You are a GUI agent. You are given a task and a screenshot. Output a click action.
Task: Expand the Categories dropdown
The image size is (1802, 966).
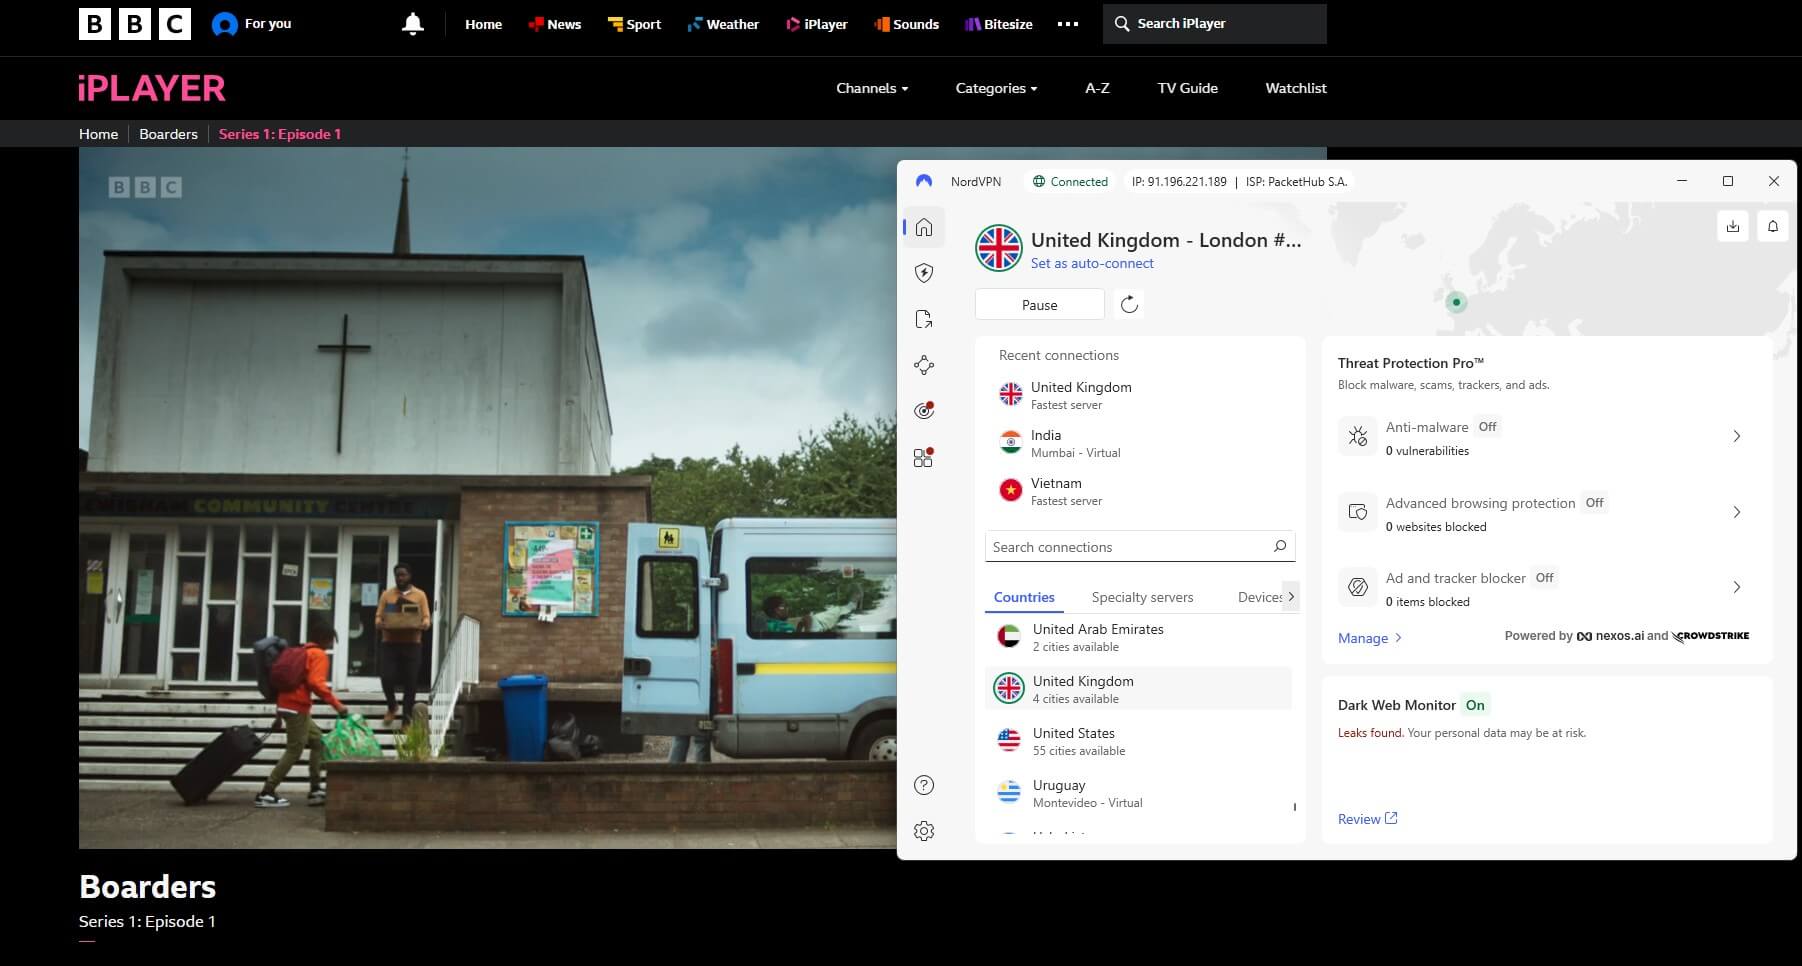pyautogui.click(x=995, y=88)
